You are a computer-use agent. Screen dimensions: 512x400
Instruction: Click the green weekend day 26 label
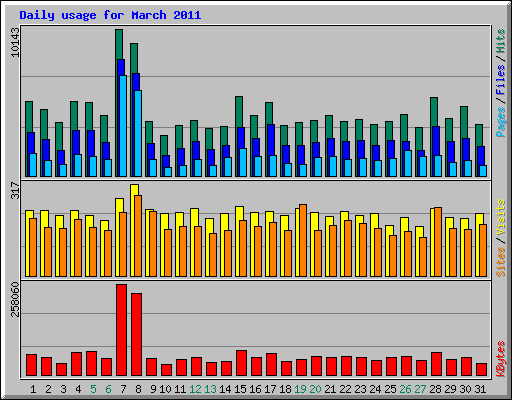tap(405, 389)
